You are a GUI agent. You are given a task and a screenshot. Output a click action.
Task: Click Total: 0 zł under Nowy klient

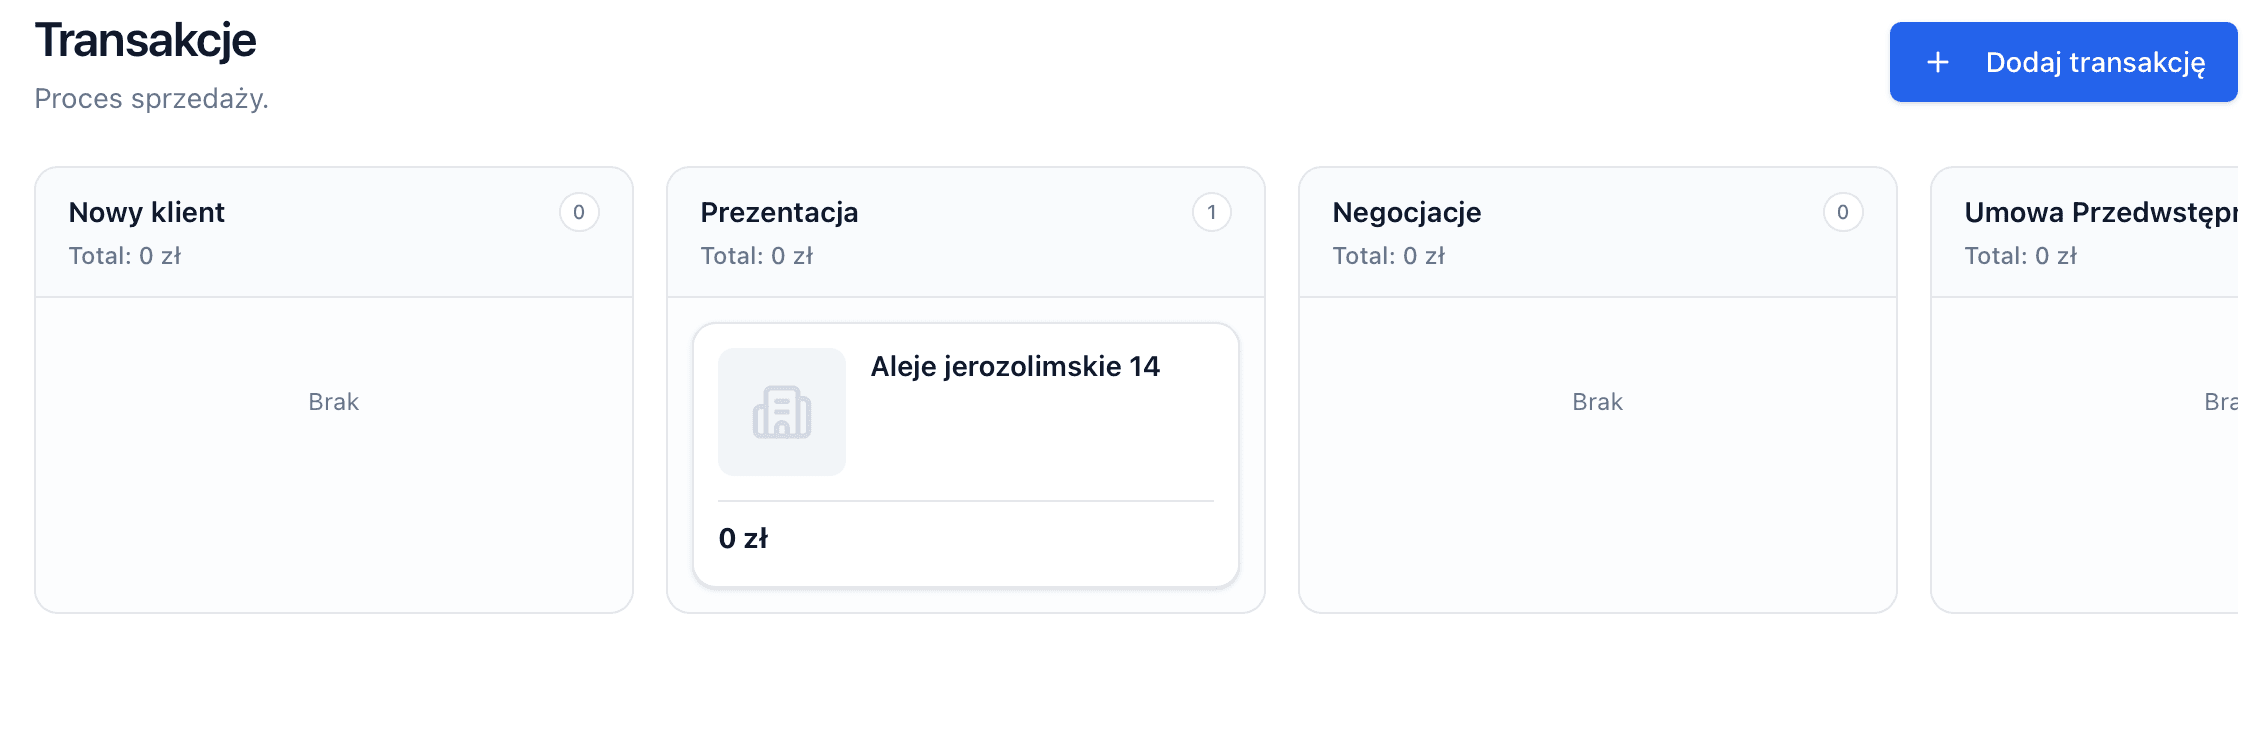(x=124, y=255)
